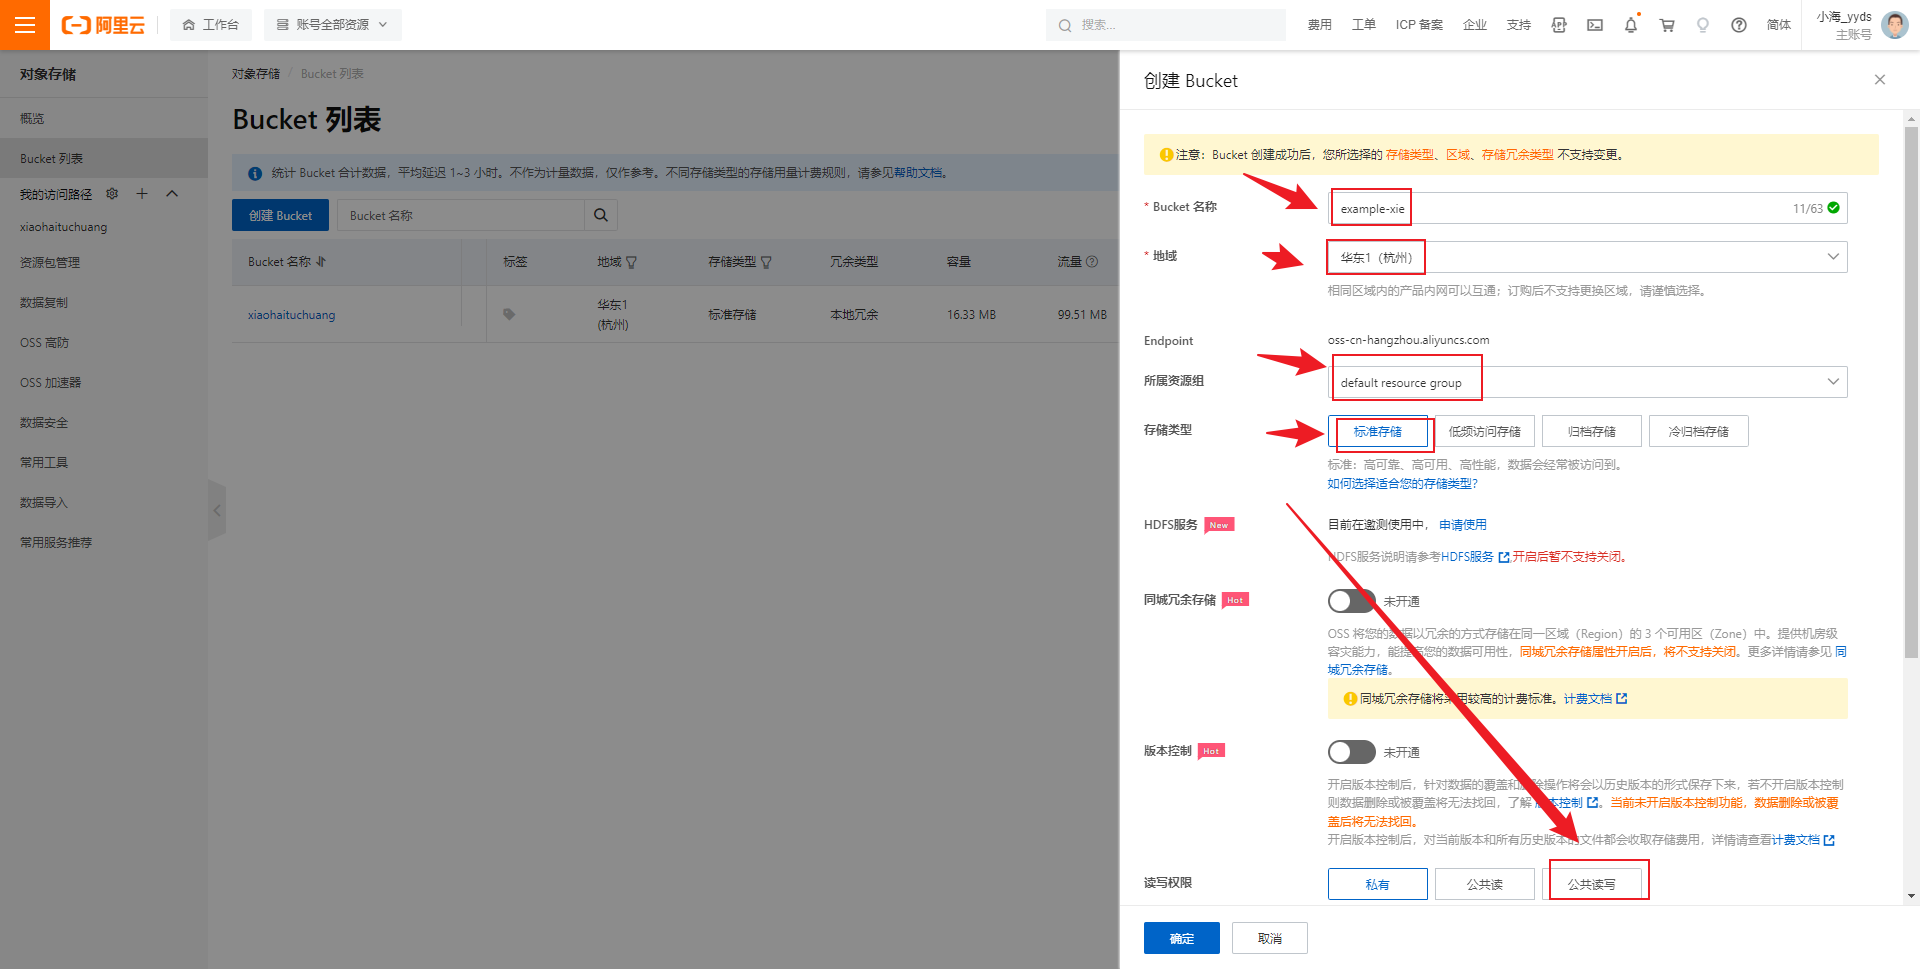The width and height of the screenshot is (1920, 969).
Task: Switch language via 简体
Action: (1779, 25)
